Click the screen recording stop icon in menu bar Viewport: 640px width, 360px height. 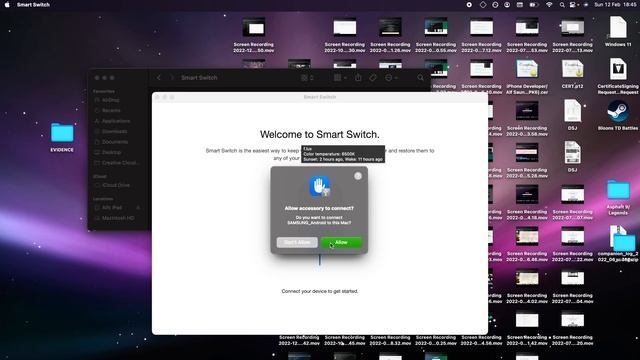coord(469,4)
